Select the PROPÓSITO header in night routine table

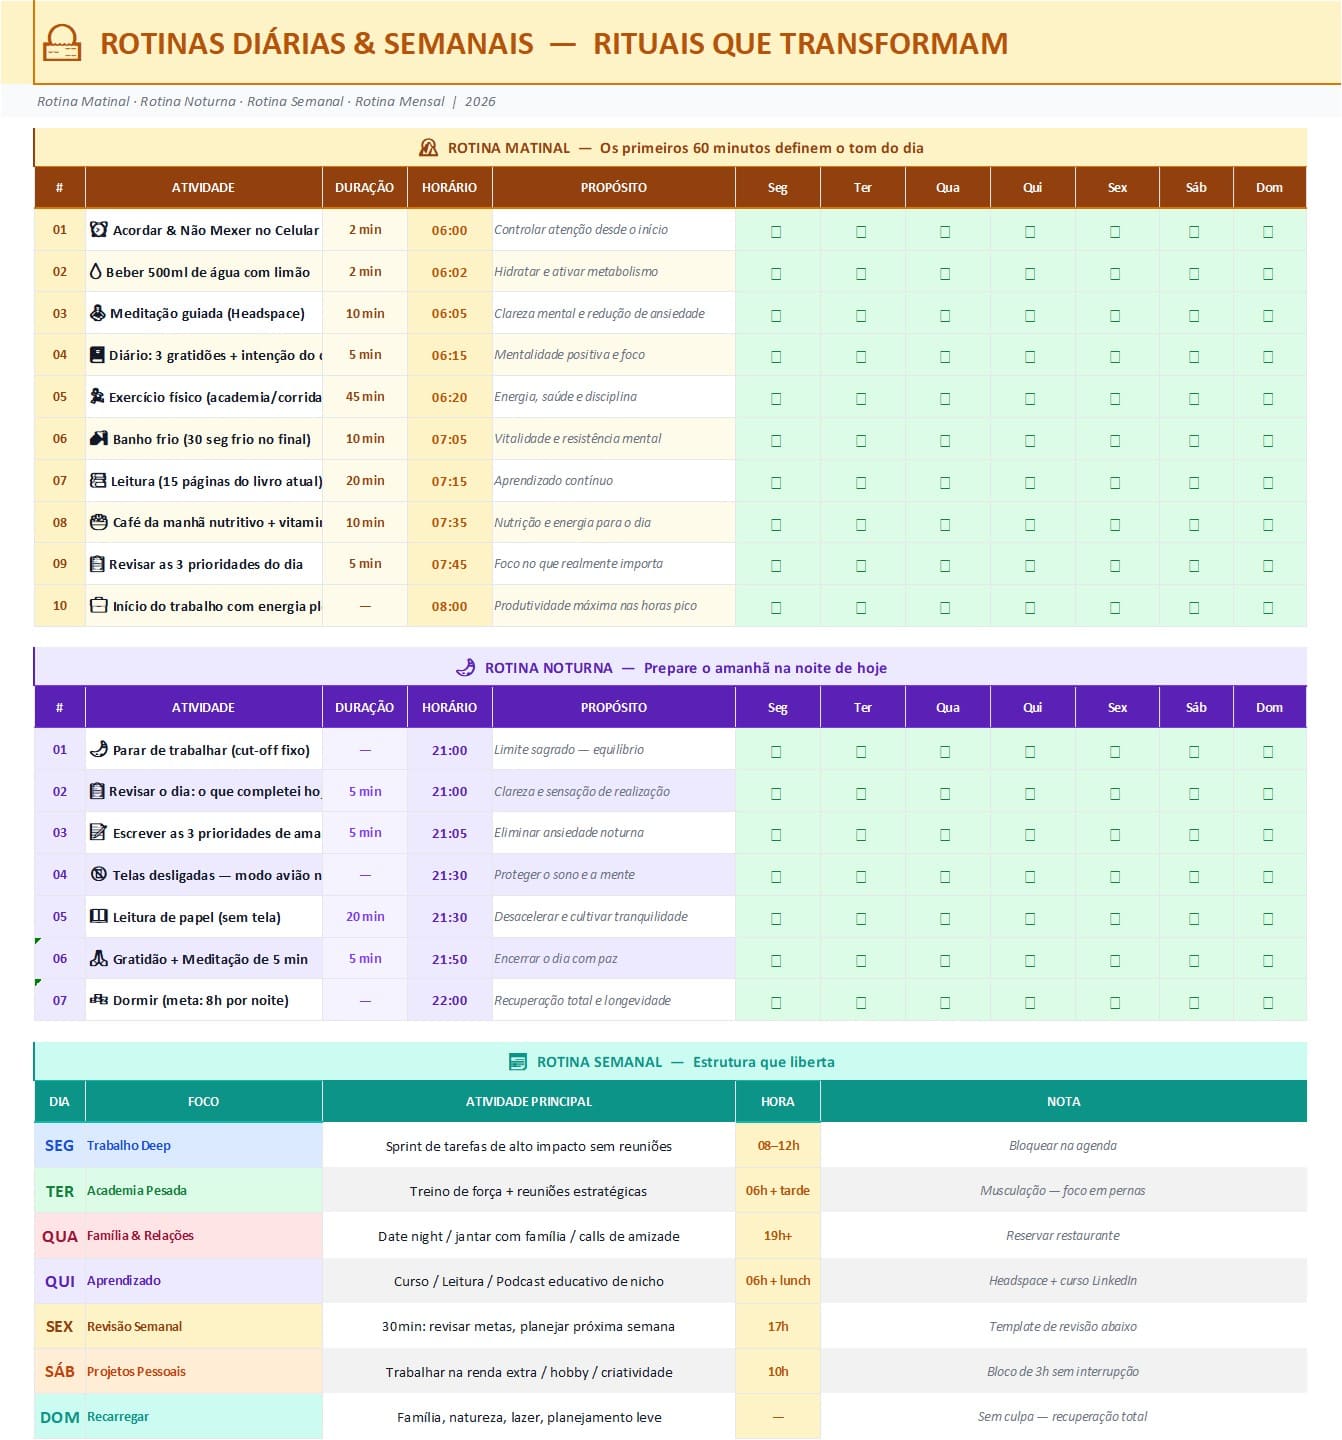tap(614, 707)
